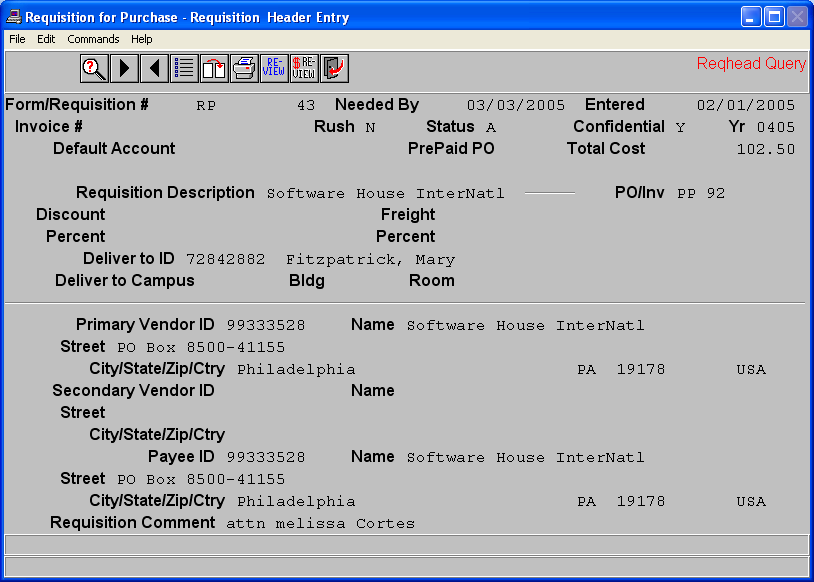Click the Rush field value N
The image size is (814, 582).
[x=370, y=128]
